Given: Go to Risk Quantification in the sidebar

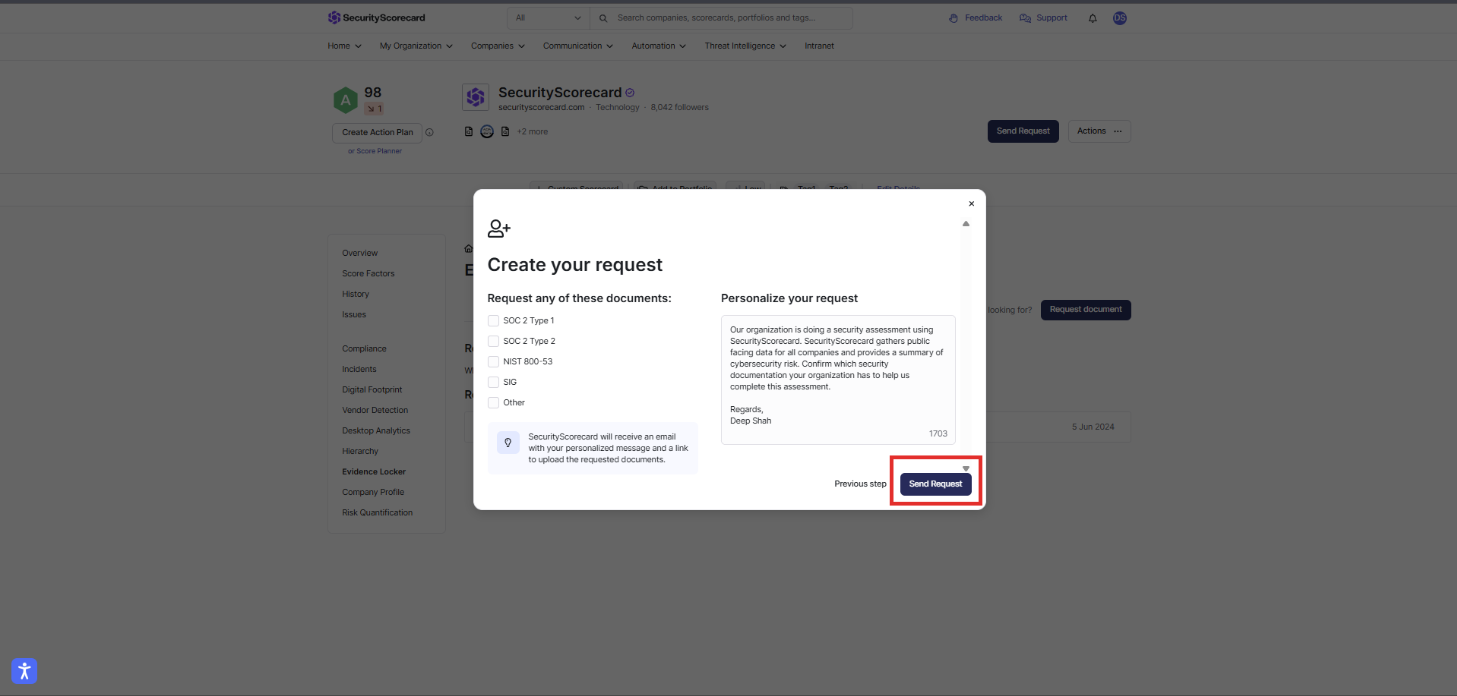Looking at the screenshot, I should click(x=377, y=513).
